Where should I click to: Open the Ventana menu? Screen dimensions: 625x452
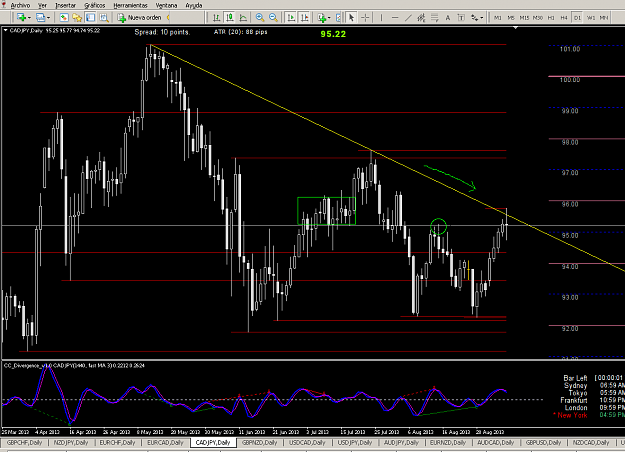pyautogui.click(x=166, y=5)
